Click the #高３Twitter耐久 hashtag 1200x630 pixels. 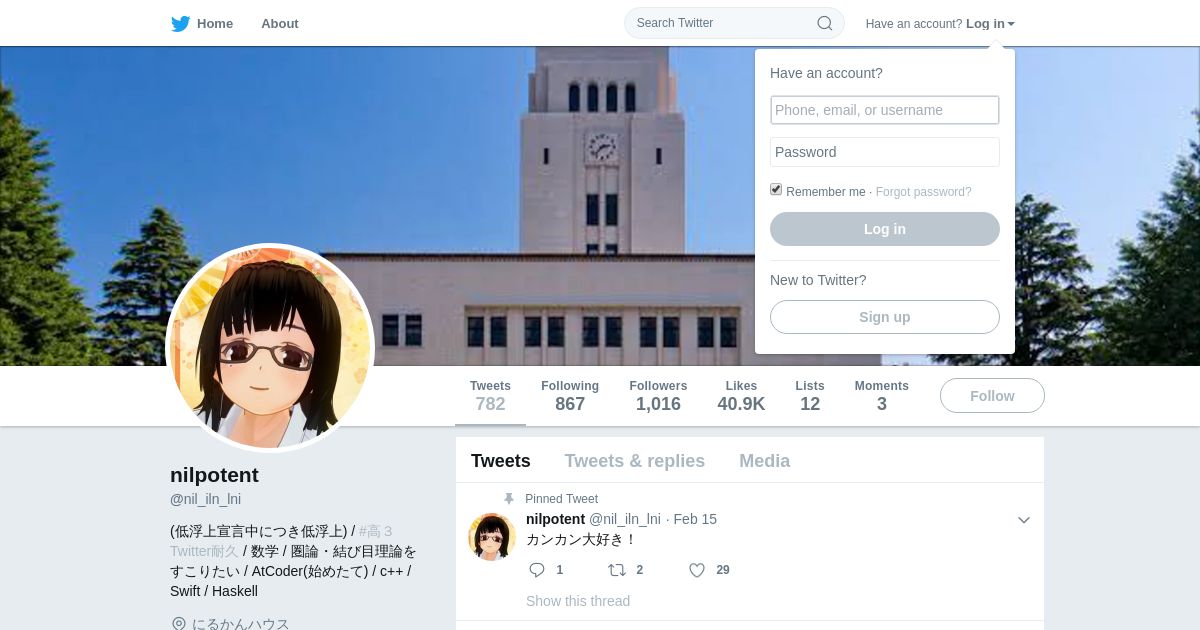click(x=281, y=541)
